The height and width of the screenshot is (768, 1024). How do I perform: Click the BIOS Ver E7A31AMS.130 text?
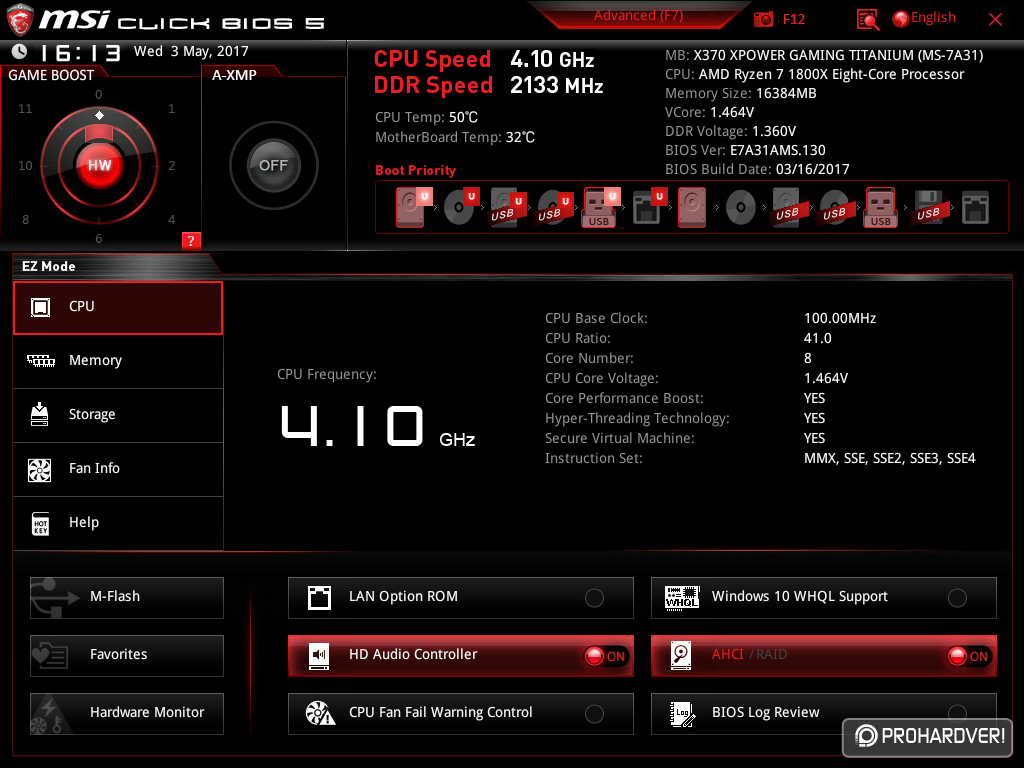[745, 150]
